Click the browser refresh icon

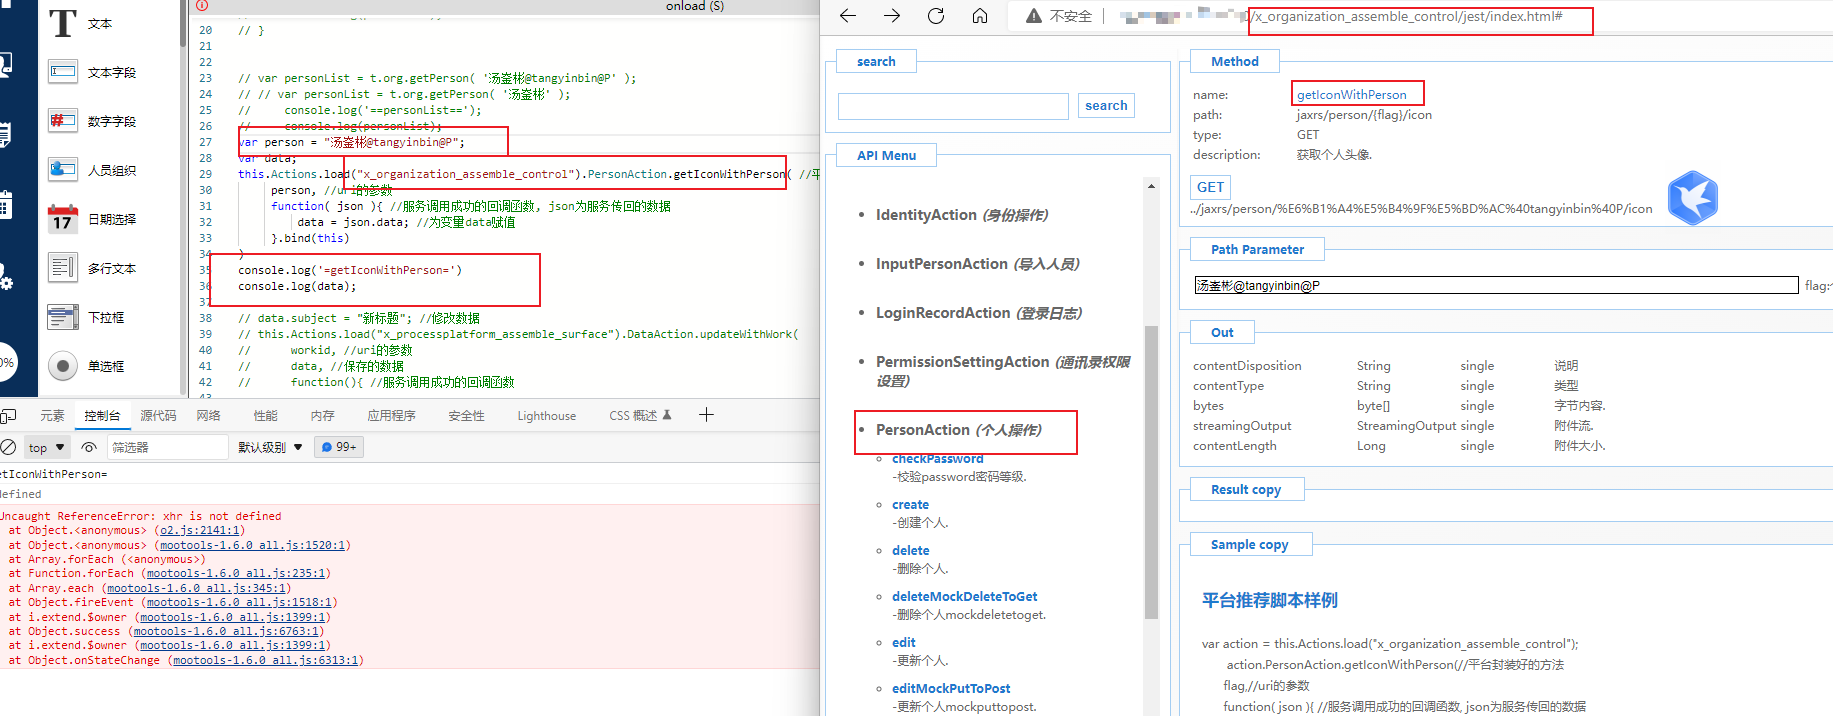(936, 16)
